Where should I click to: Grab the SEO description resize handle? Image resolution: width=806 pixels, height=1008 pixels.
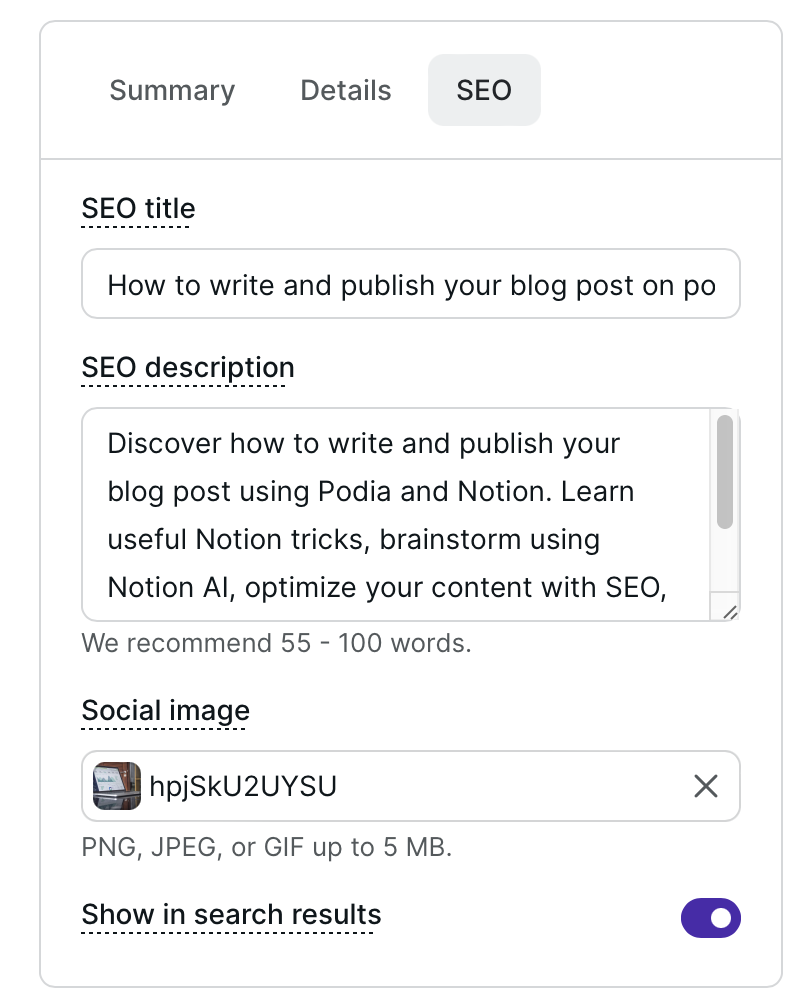(x=729, y=611)
